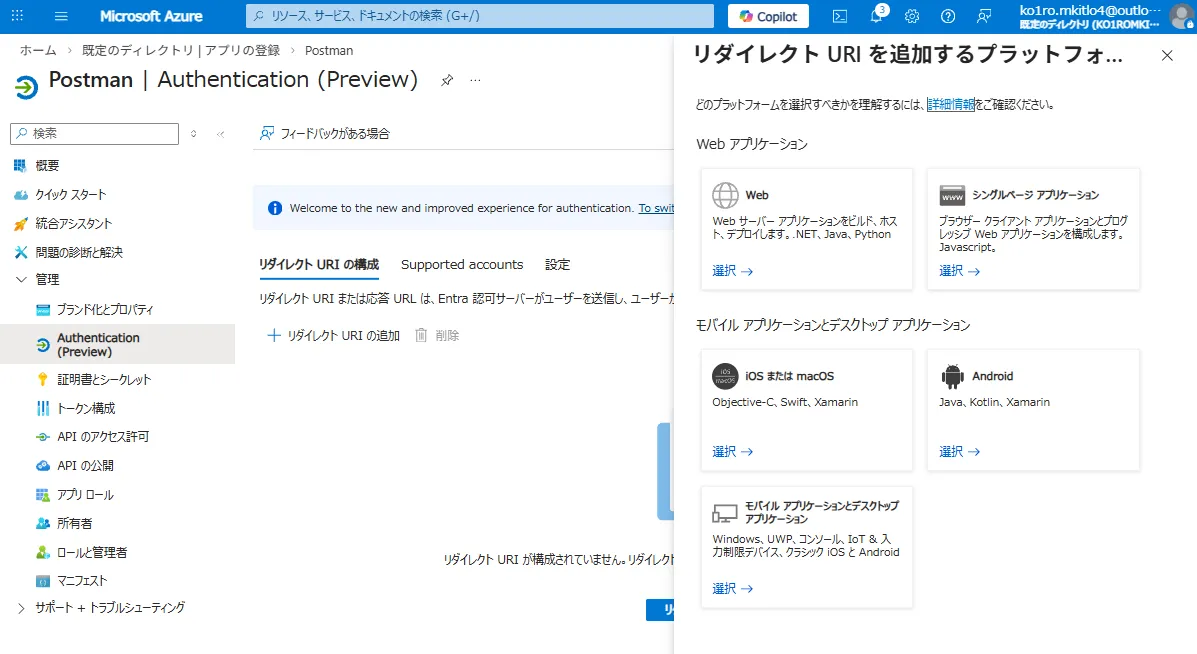1197x654 pixels.
Task: Click the 詳細情報 link
Action: click(x=950, y=104)
